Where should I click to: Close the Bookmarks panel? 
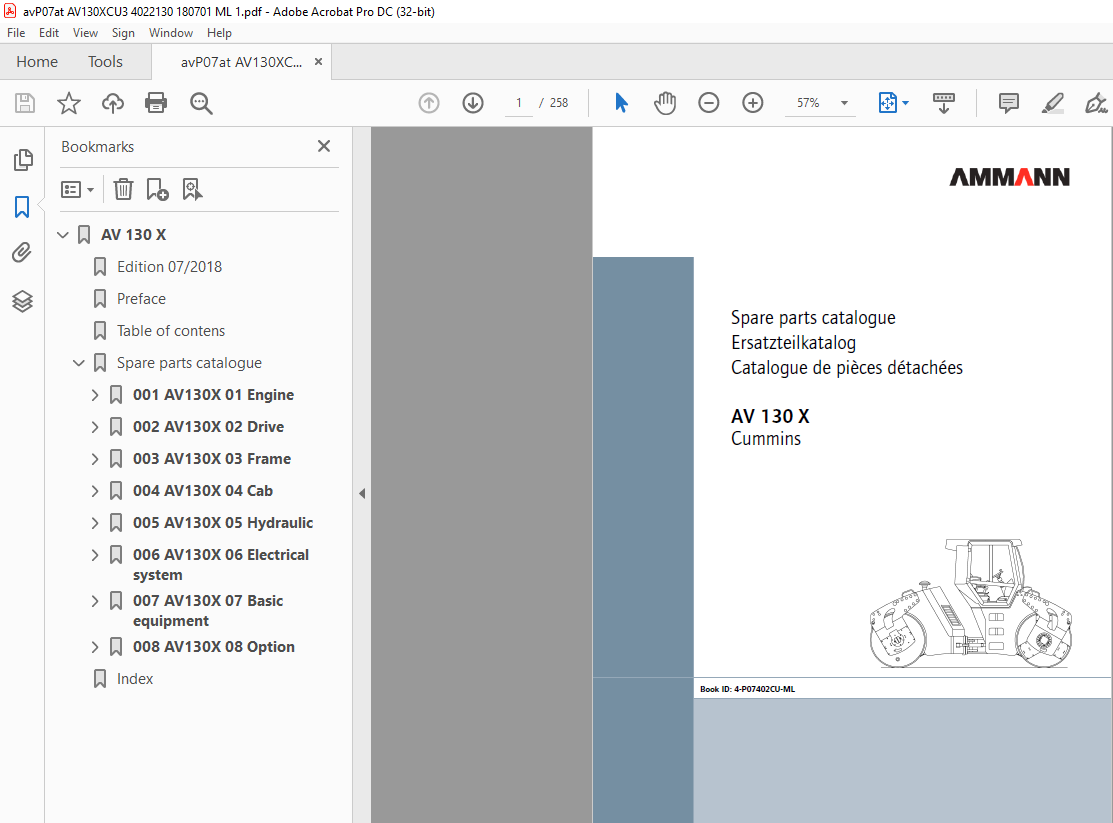[x=324, y=146]
